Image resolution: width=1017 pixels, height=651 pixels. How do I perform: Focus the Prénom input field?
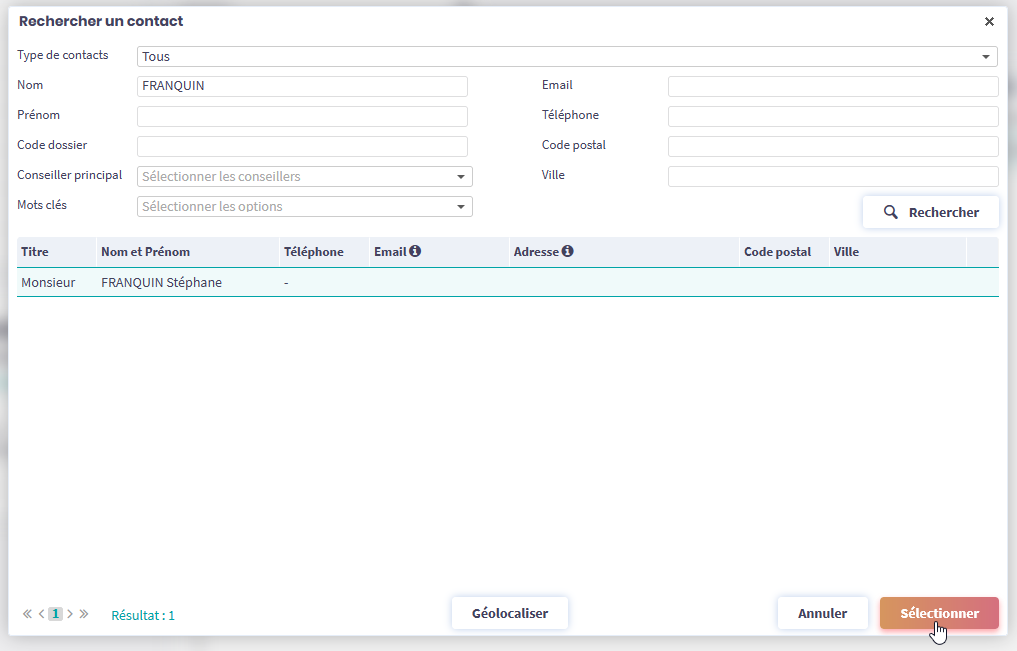(302, 117)
